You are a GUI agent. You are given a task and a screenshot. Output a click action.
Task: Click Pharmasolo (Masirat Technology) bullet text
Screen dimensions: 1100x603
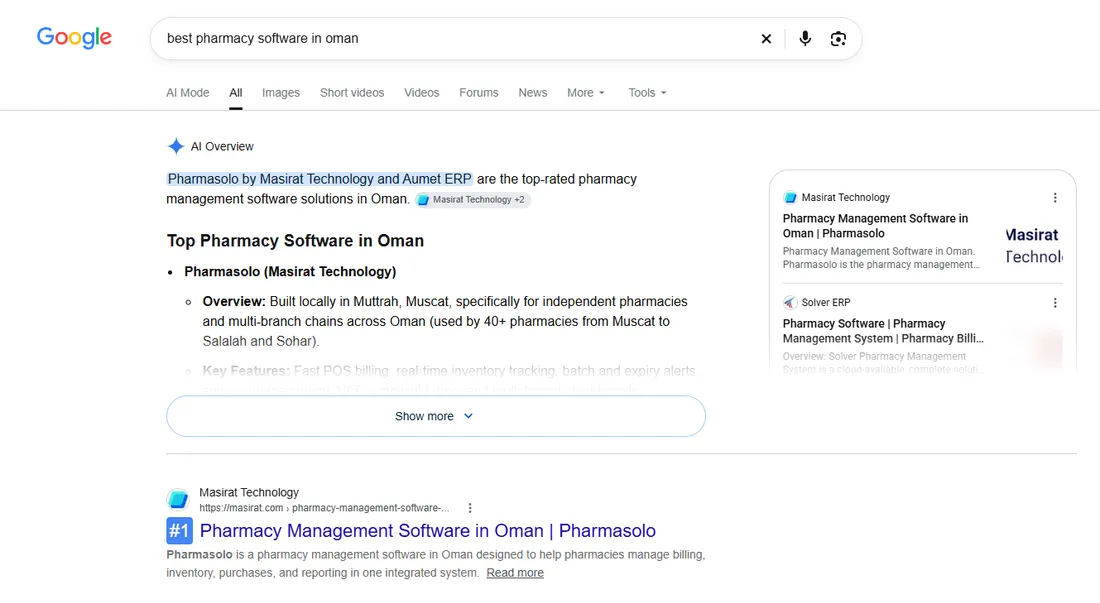[x=290, y=271]
